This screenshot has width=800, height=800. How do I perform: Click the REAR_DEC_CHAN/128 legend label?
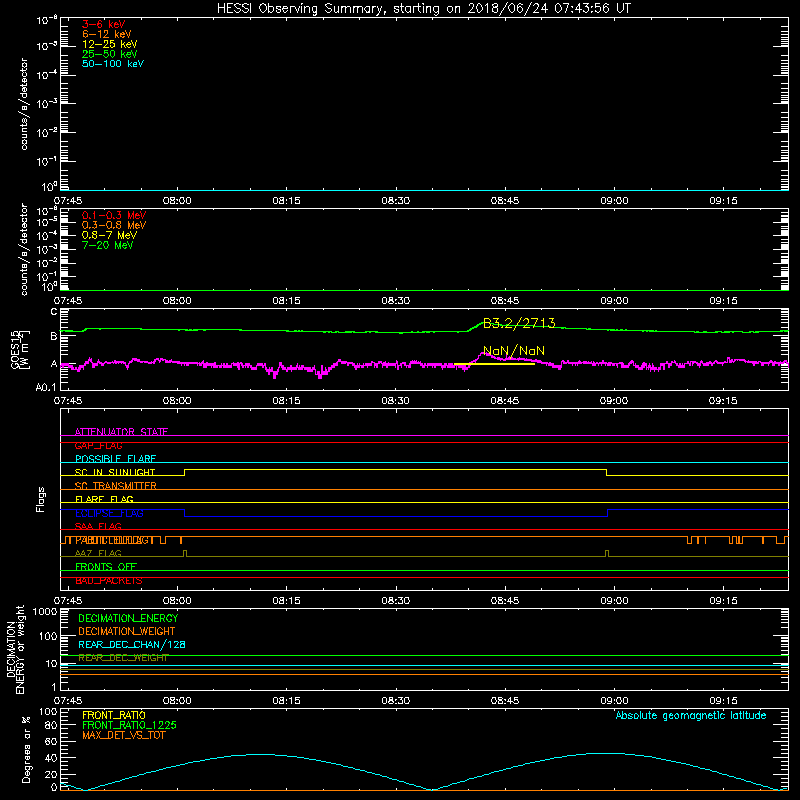tap(132, 644)
